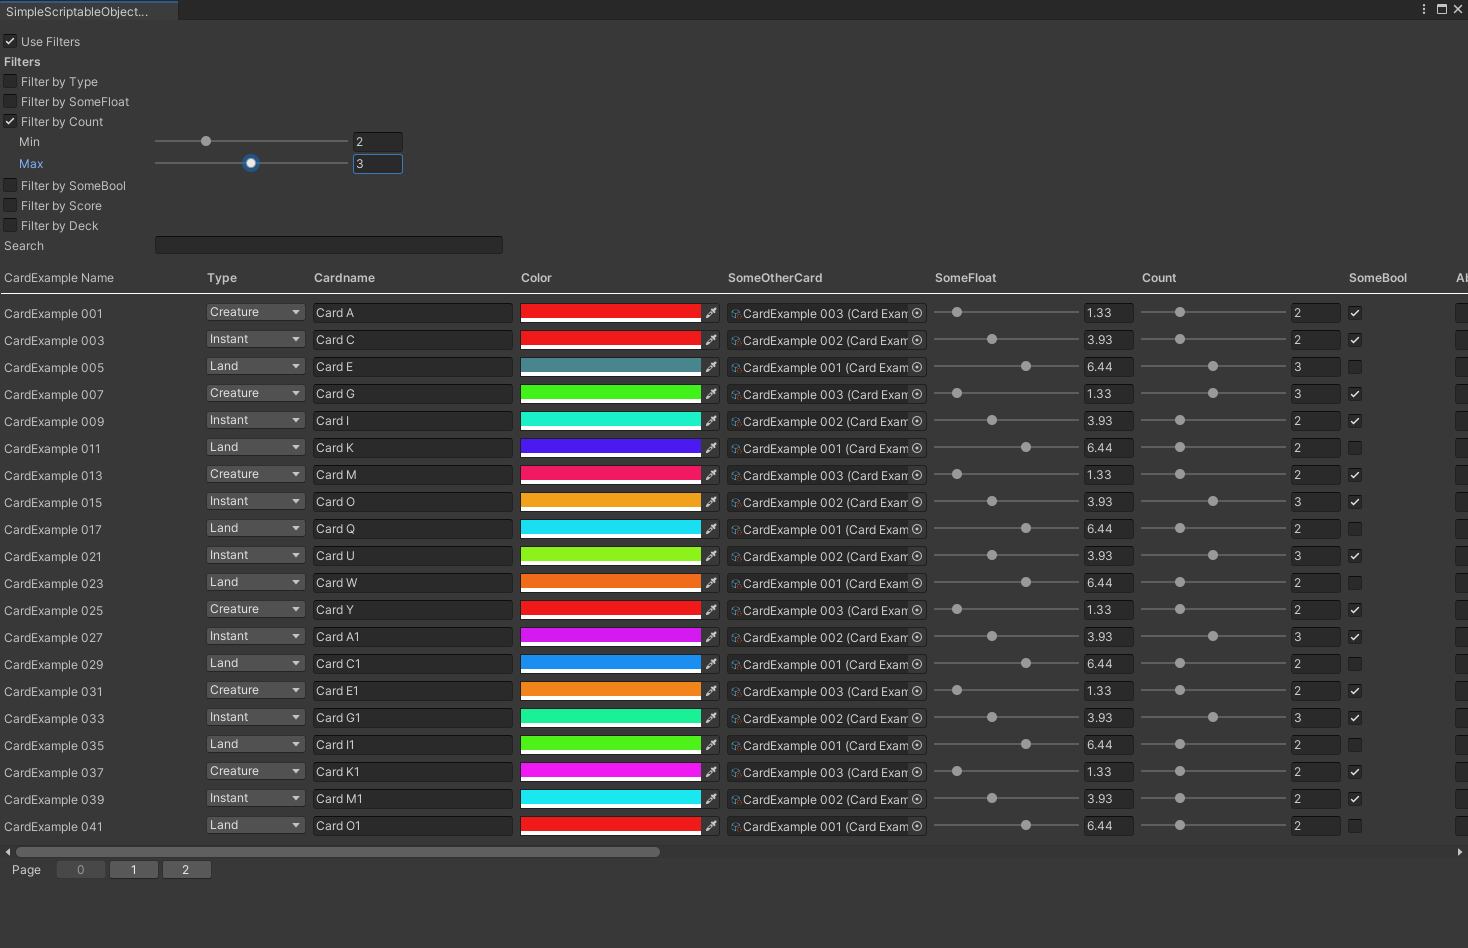Click the eyedropper in the CardExample 011 row
Screen dimensions: 1468x948
pos(711,448)
